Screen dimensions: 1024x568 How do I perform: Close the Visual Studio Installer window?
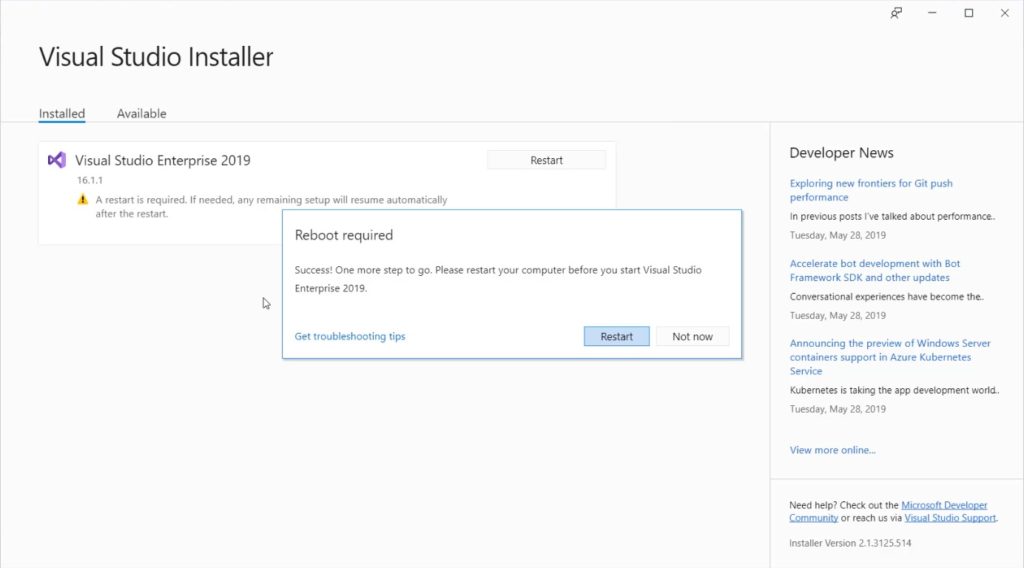pos(1004,13)
